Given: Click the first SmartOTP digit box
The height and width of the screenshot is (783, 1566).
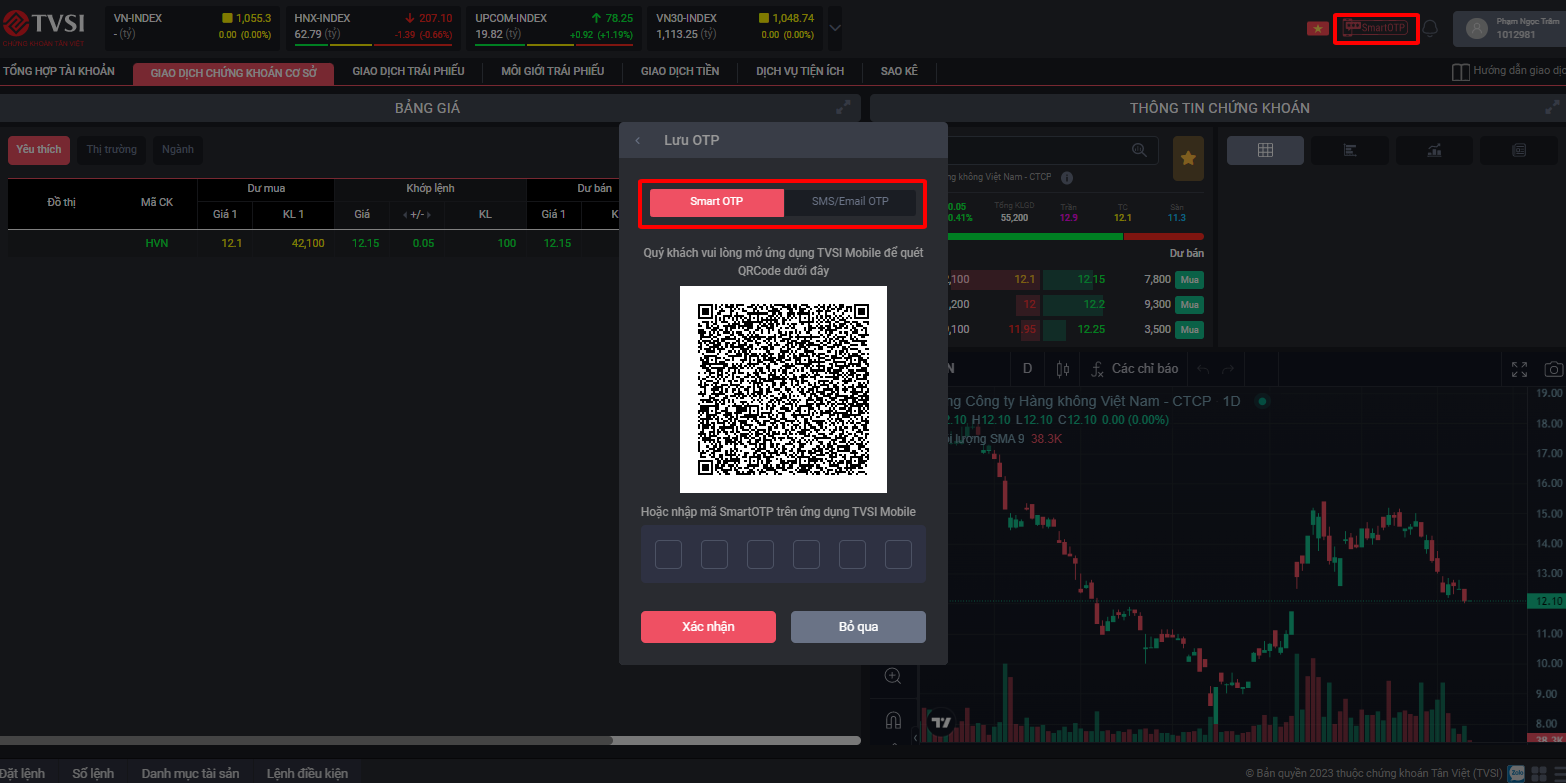Looking at the screenshot, I should (668, 554).
